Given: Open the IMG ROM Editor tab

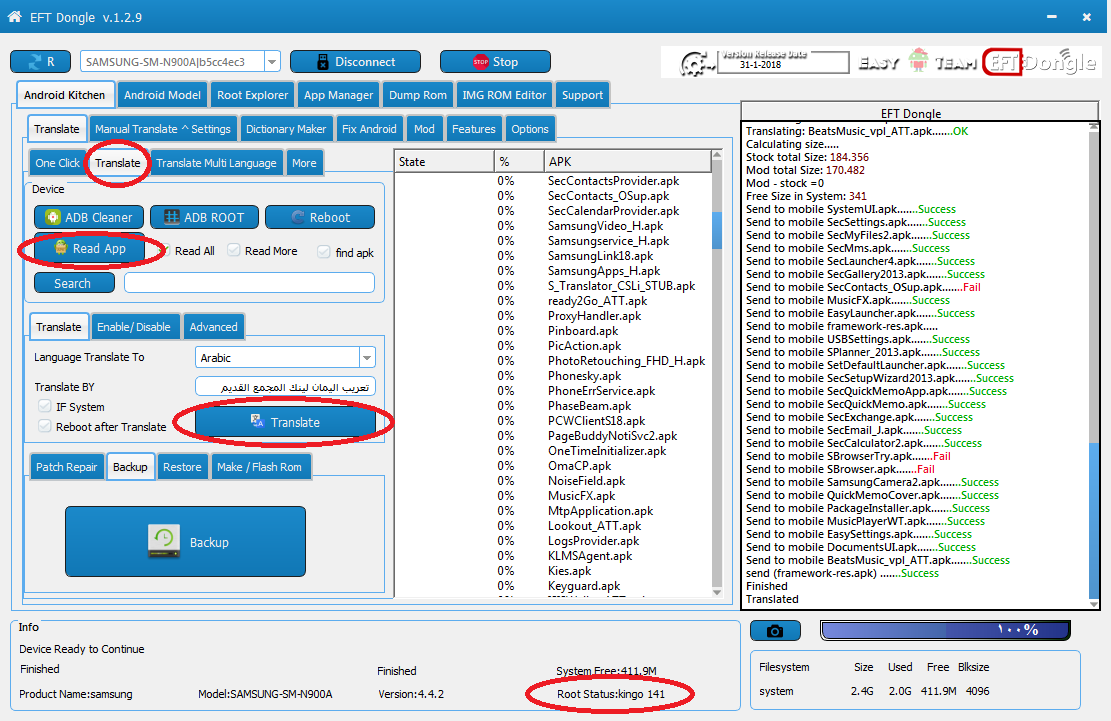Looking at the screenshot, I should 504,95.
